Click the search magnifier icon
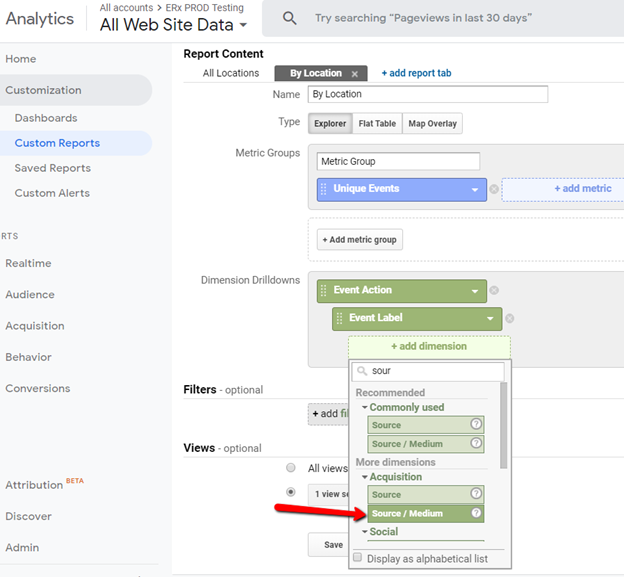 tap(289, 18)
